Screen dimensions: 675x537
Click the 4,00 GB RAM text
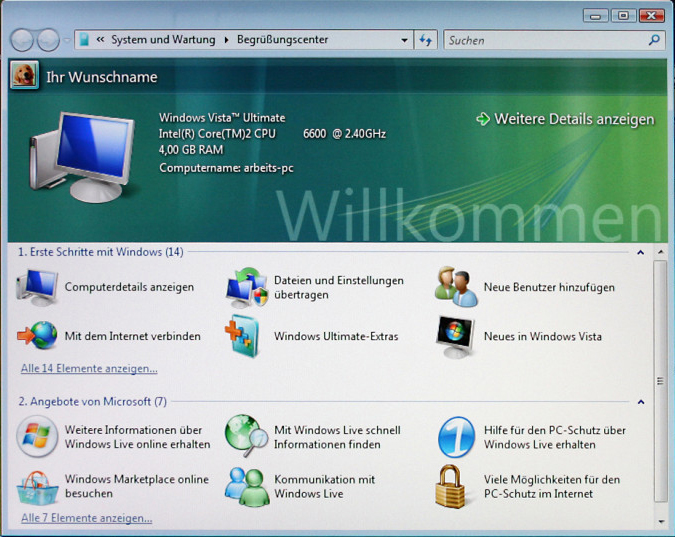click(x=191, y=149)
